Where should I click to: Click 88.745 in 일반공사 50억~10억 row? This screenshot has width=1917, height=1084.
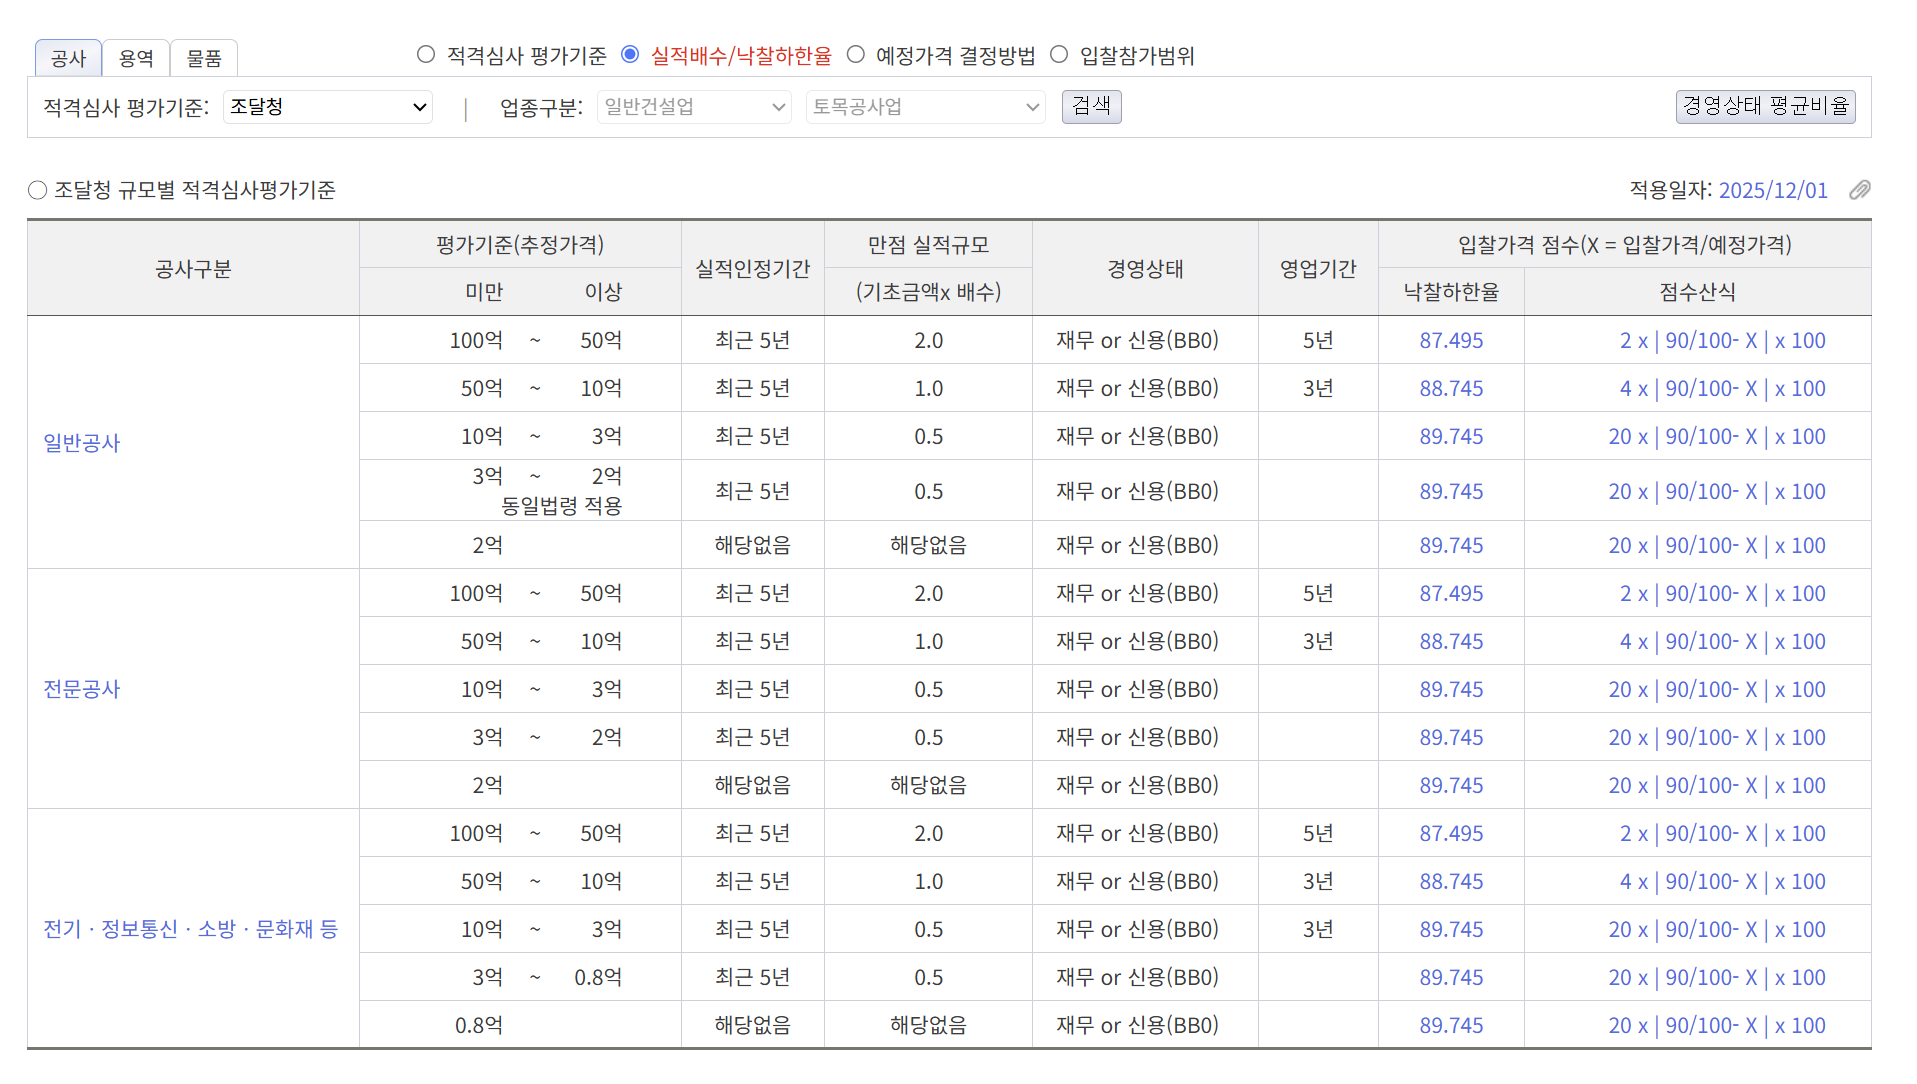click(1451, 389)
